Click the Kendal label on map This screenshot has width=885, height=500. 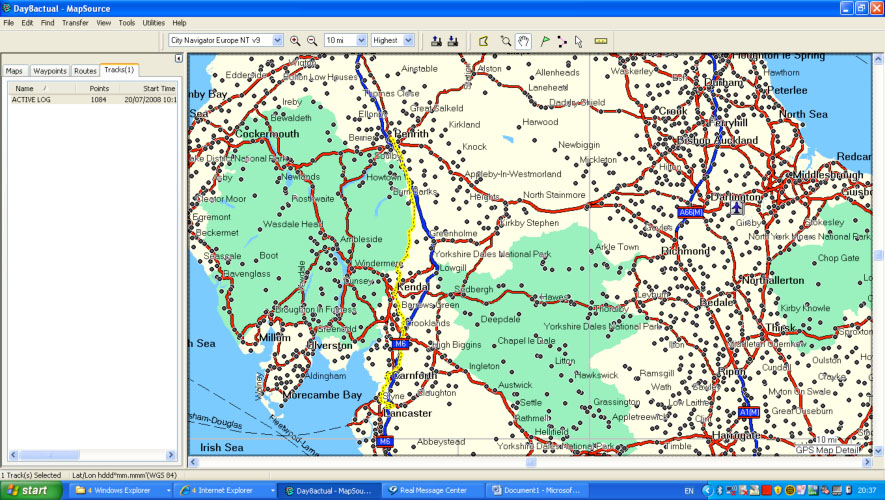tap(413, 287)
